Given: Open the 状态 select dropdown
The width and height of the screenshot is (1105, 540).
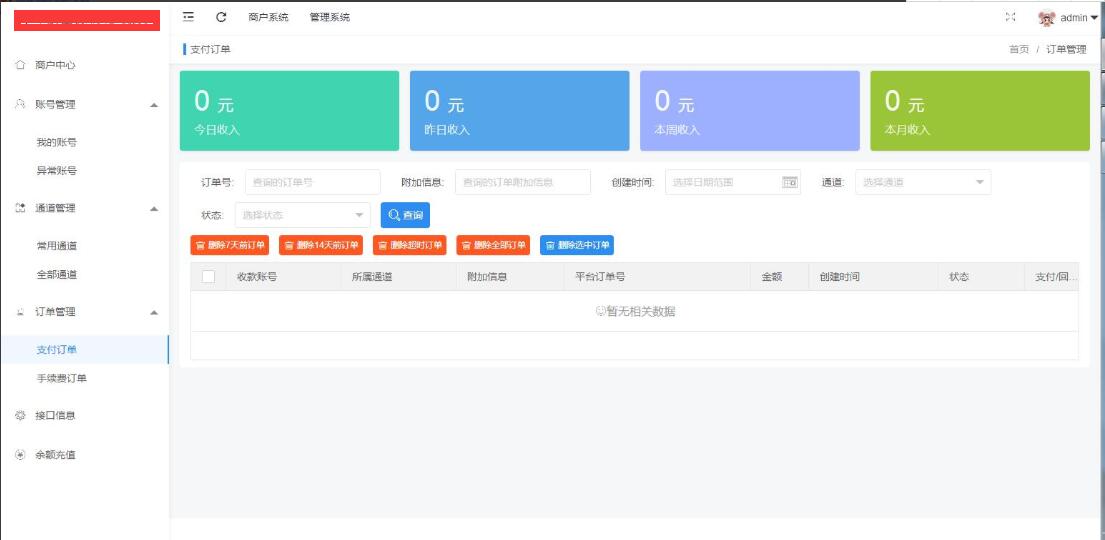Looking at the screenshot, I should point(302,215).
